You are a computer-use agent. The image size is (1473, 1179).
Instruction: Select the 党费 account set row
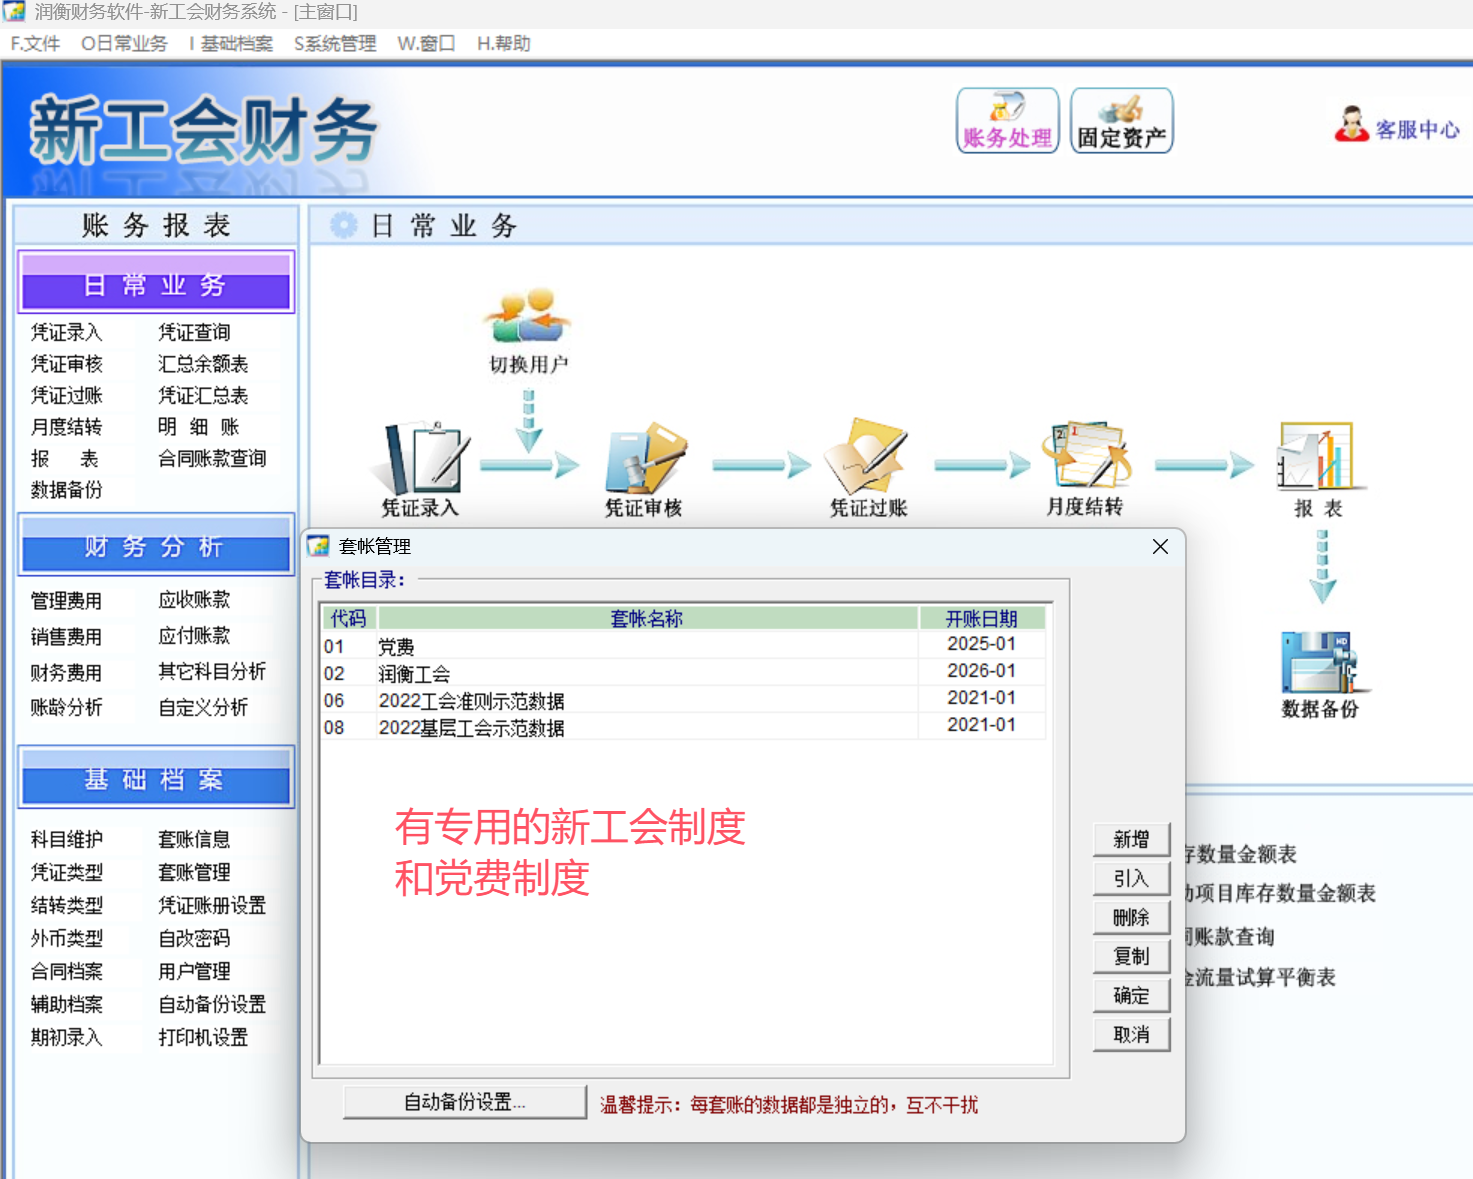[x=683, y=646]
